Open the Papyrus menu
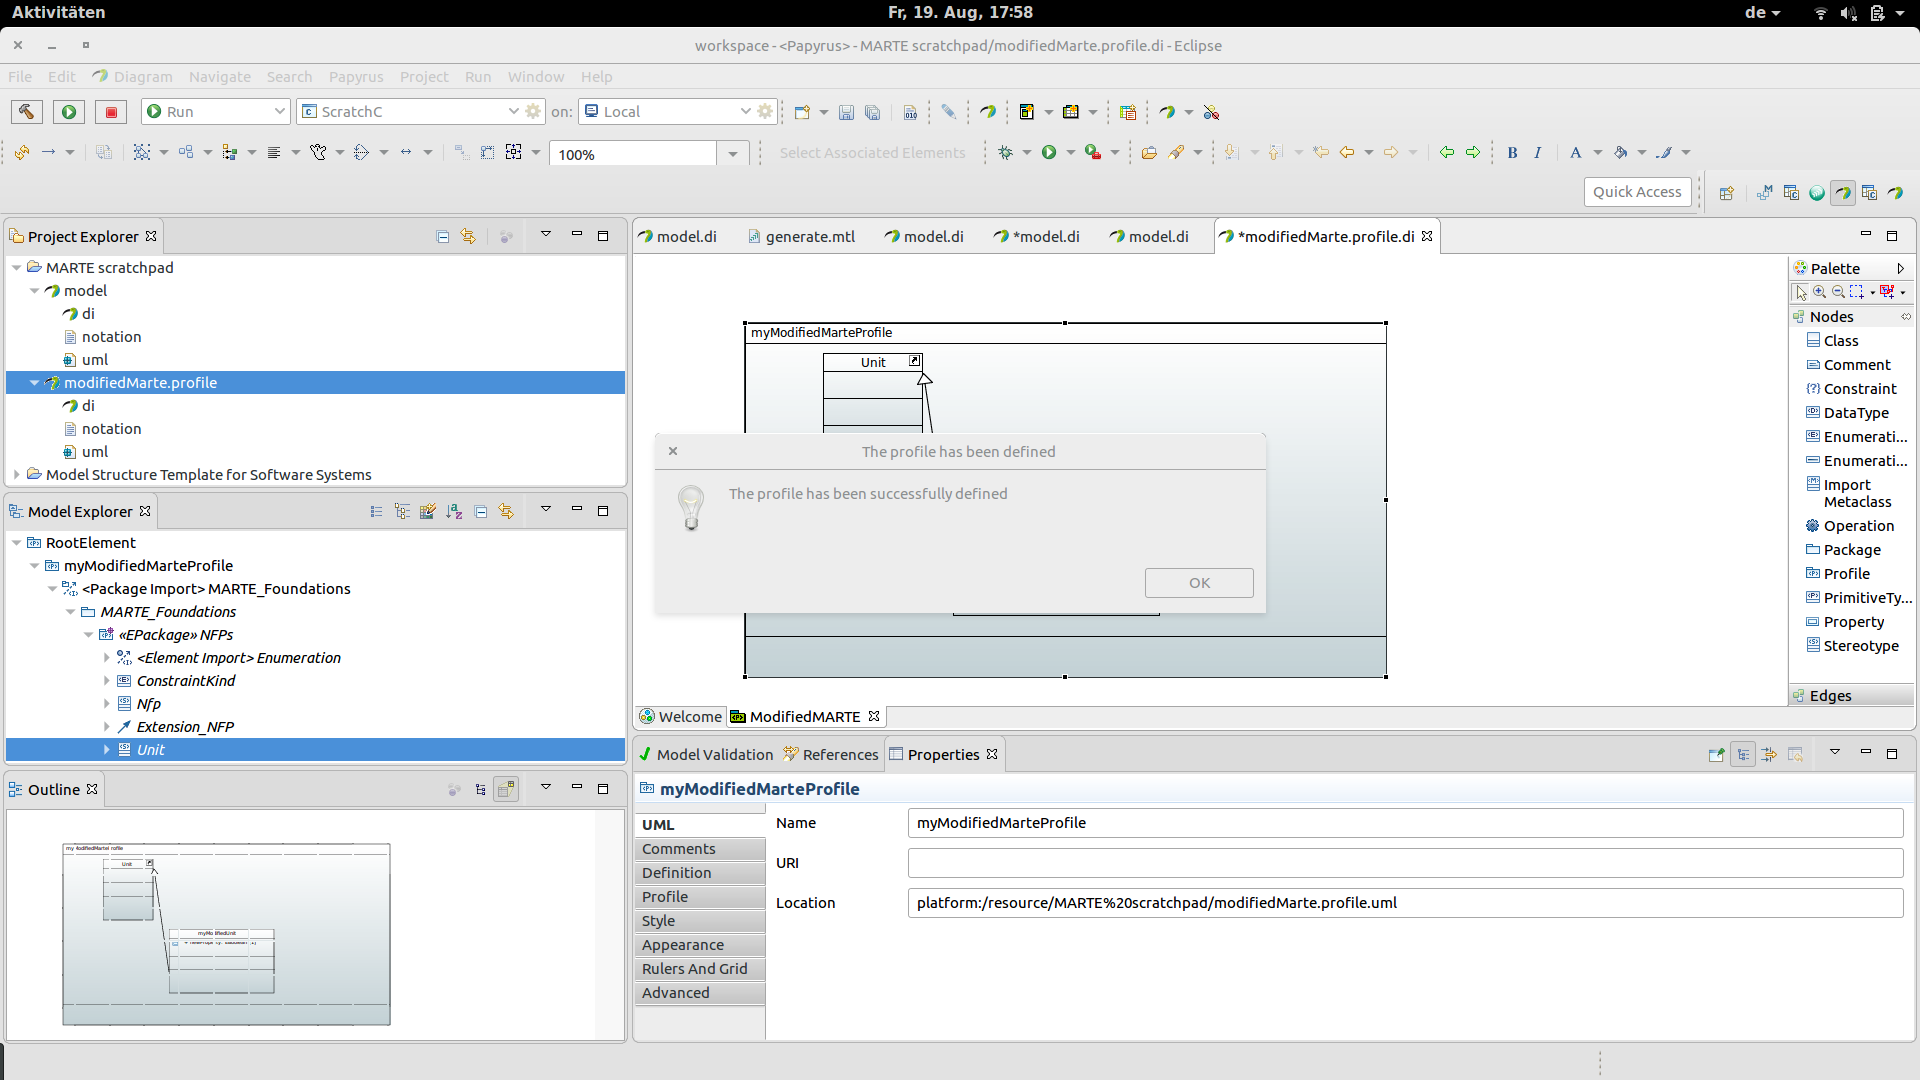 pyautogui.click(x=356, y=77)
